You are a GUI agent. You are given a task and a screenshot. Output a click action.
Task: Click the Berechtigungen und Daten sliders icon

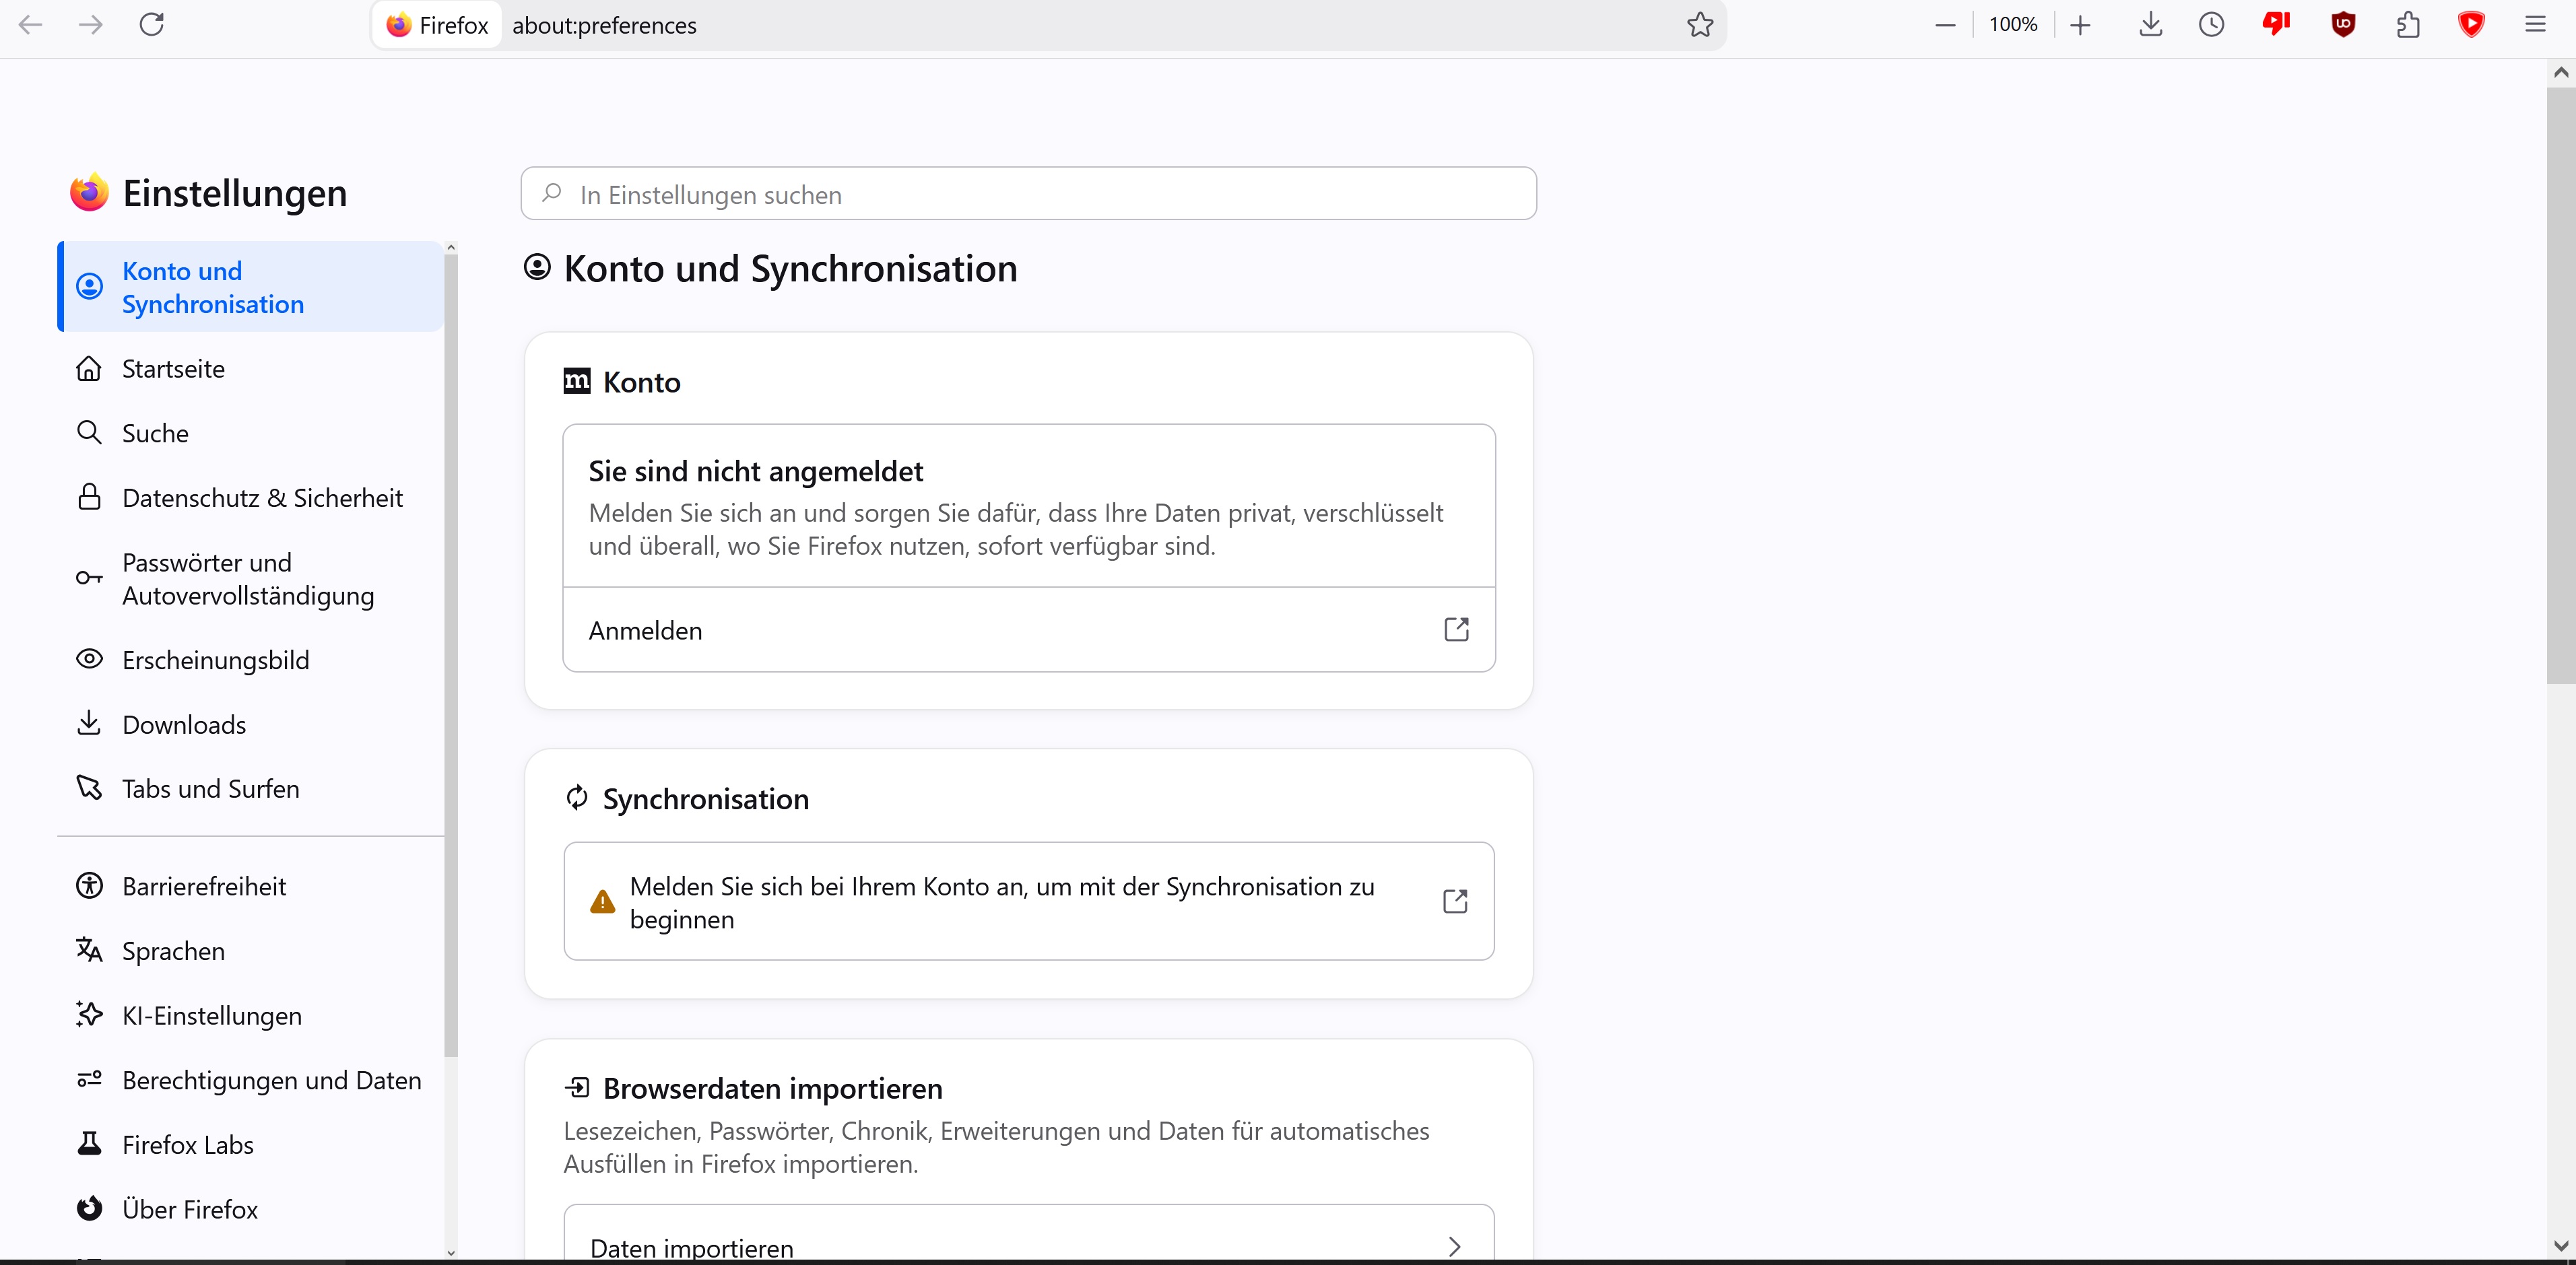[89, 1080]
